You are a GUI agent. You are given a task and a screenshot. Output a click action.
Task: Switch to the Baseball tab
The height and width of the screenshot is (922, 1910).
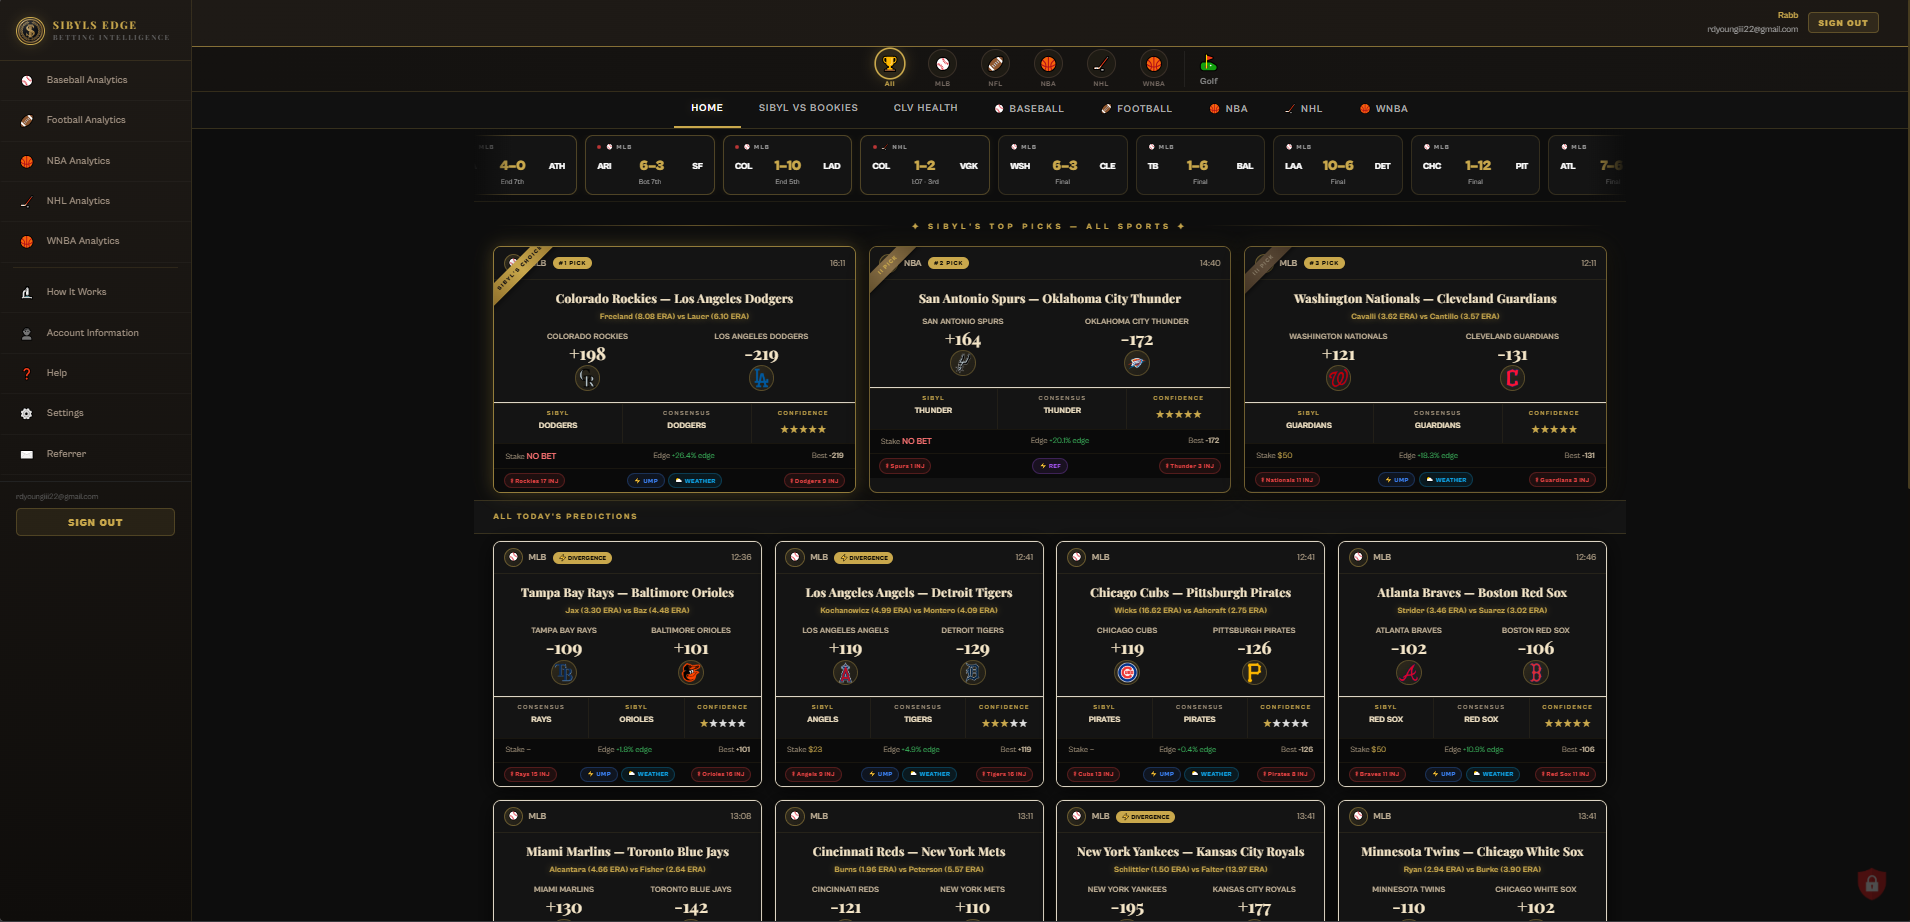[1029, 108]
